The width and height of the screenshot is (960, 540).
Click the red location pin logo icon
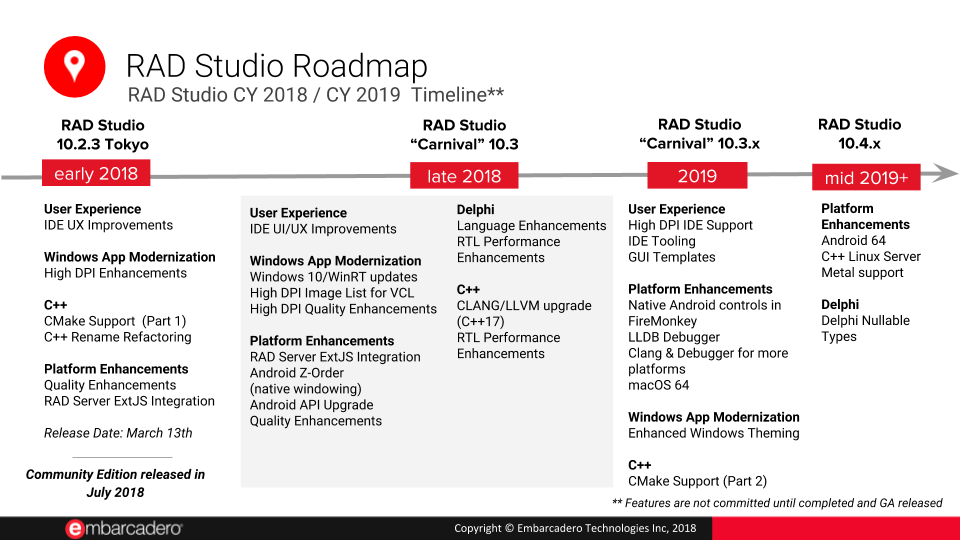pyautogui.click(x=75, y=67)
